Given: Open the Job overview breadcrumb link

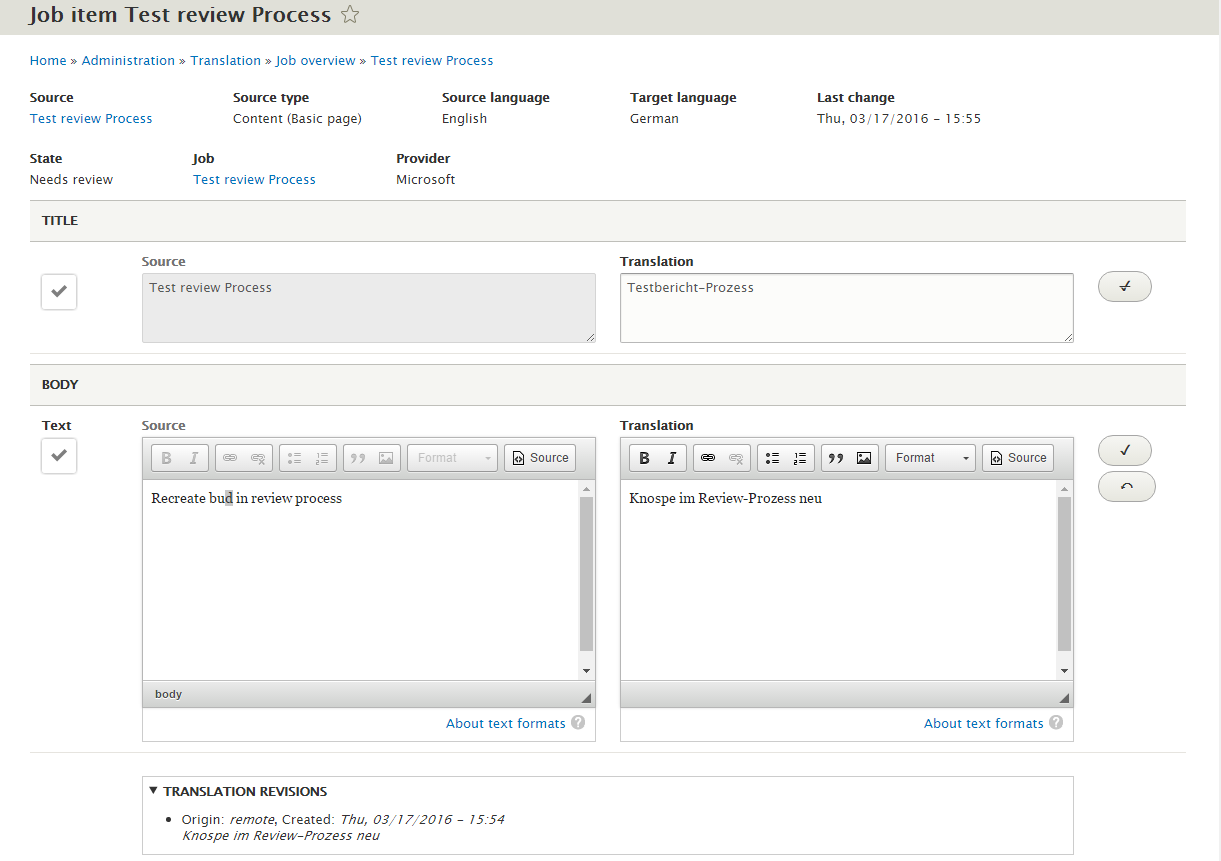Looking at the screenshot, I should tap(315, 60).
